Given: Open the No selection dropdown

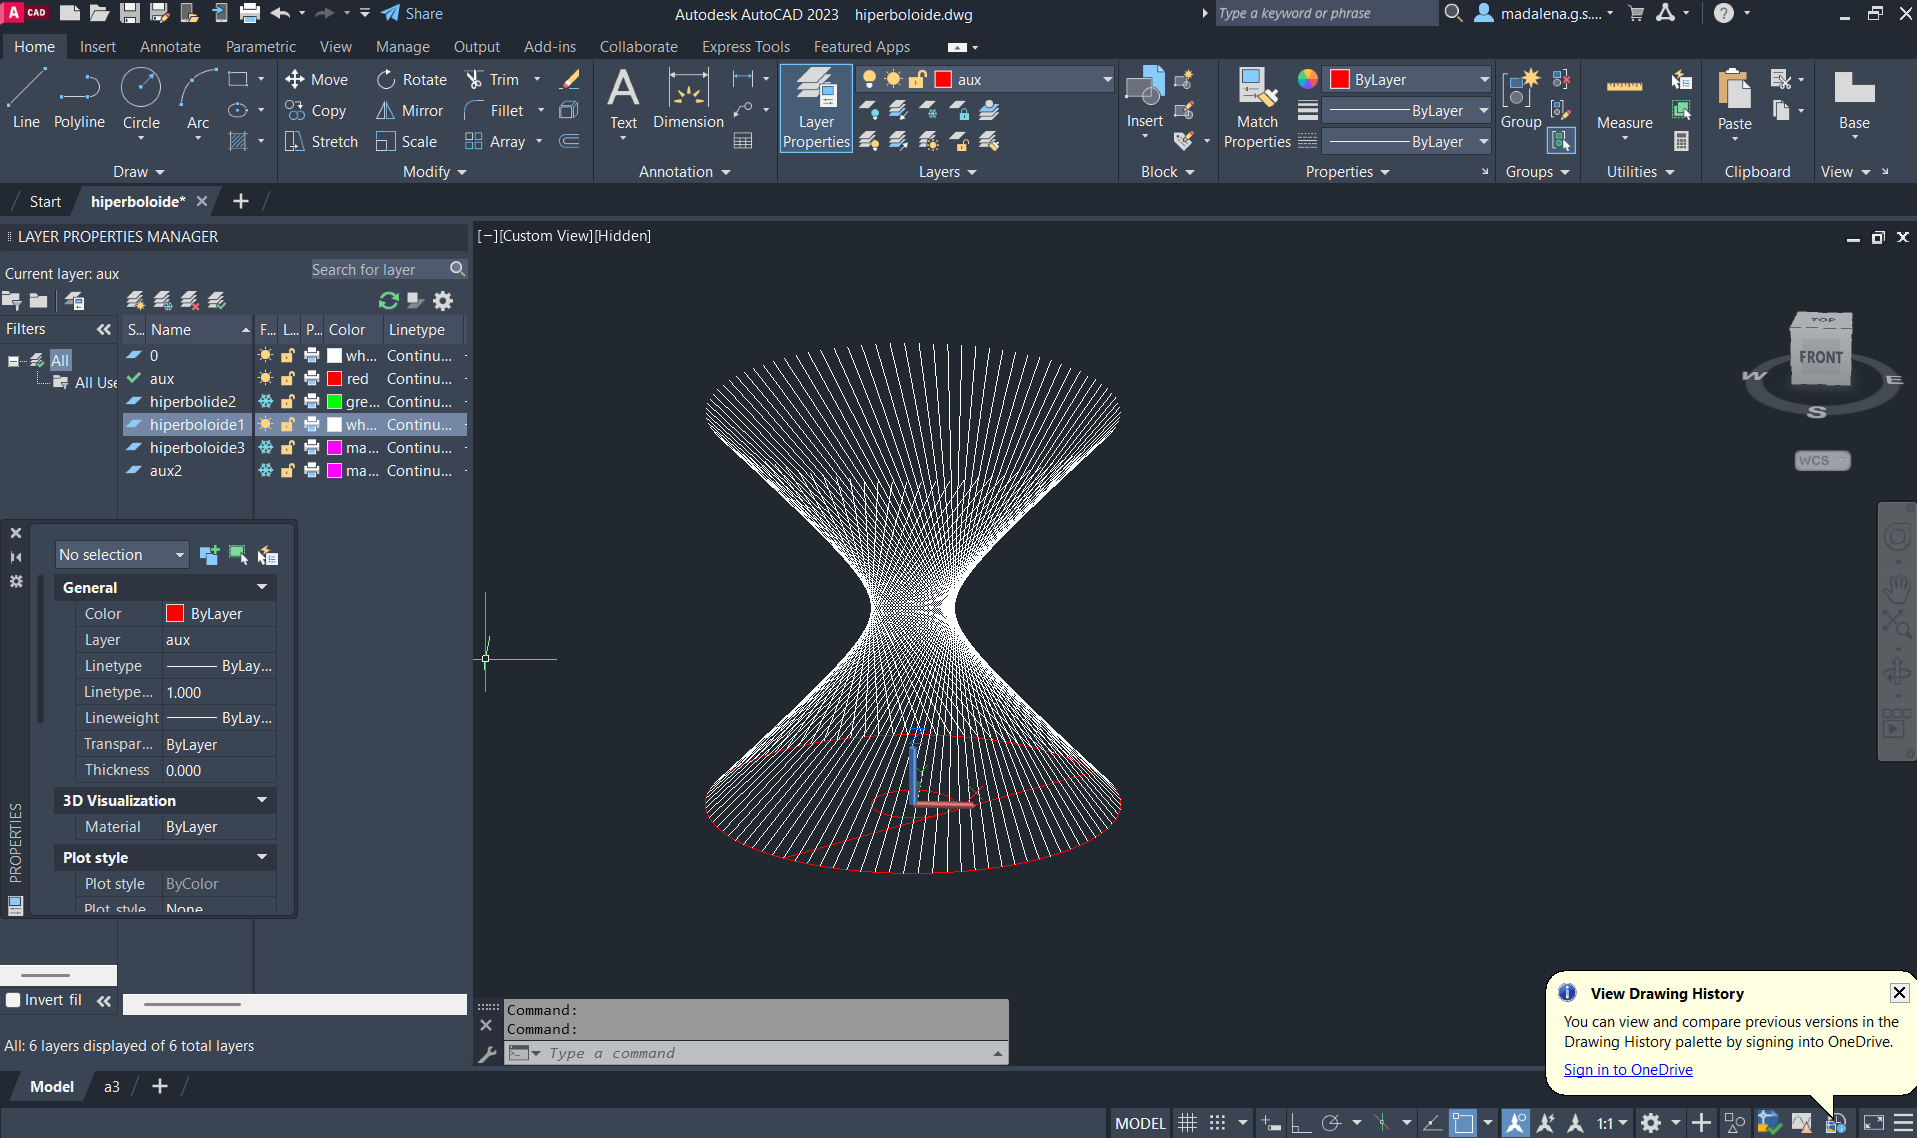Looking at the screenshot, I should [x=122, y=555].
